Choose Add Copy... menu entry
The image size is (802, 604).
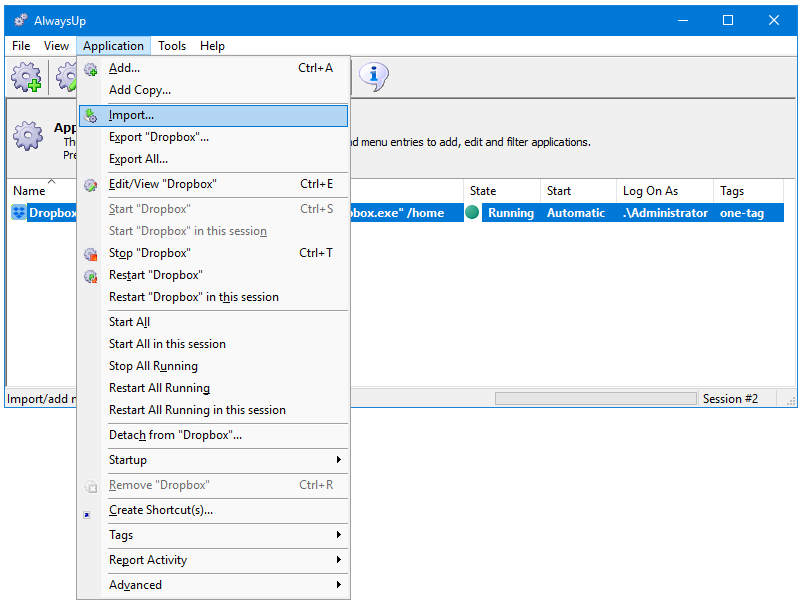tap(213, 90)
